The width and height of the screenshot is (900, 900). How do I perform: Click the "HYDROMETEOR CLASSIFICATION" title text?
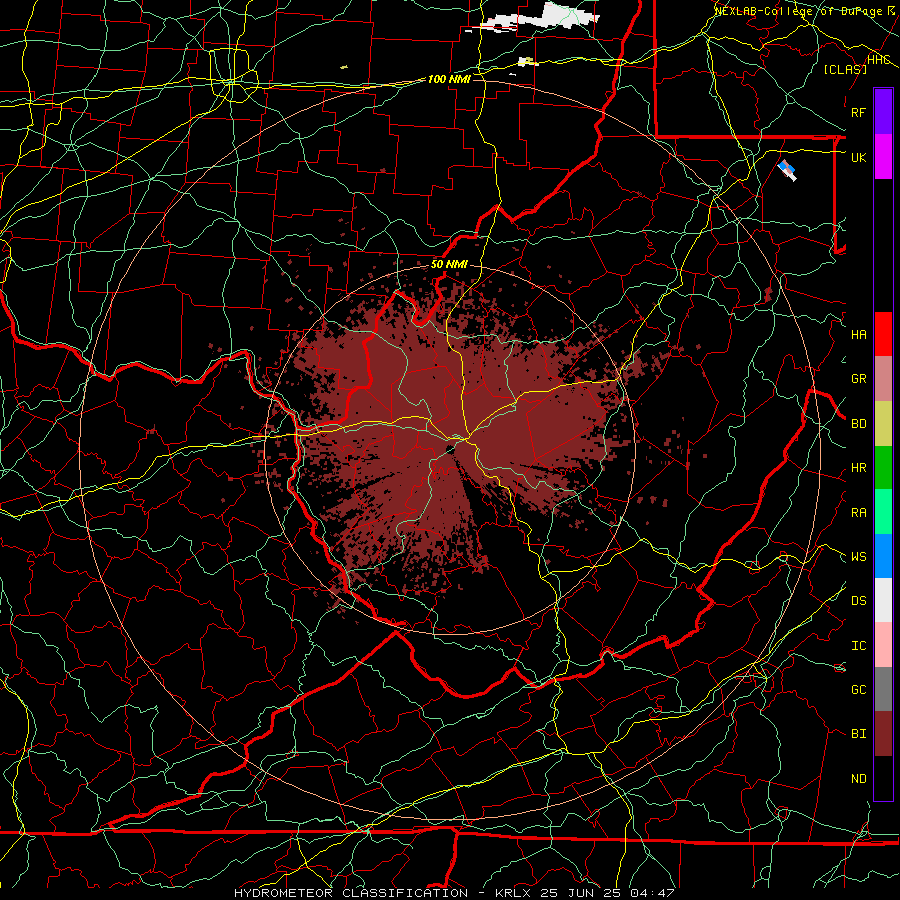(x=351, y=893)
